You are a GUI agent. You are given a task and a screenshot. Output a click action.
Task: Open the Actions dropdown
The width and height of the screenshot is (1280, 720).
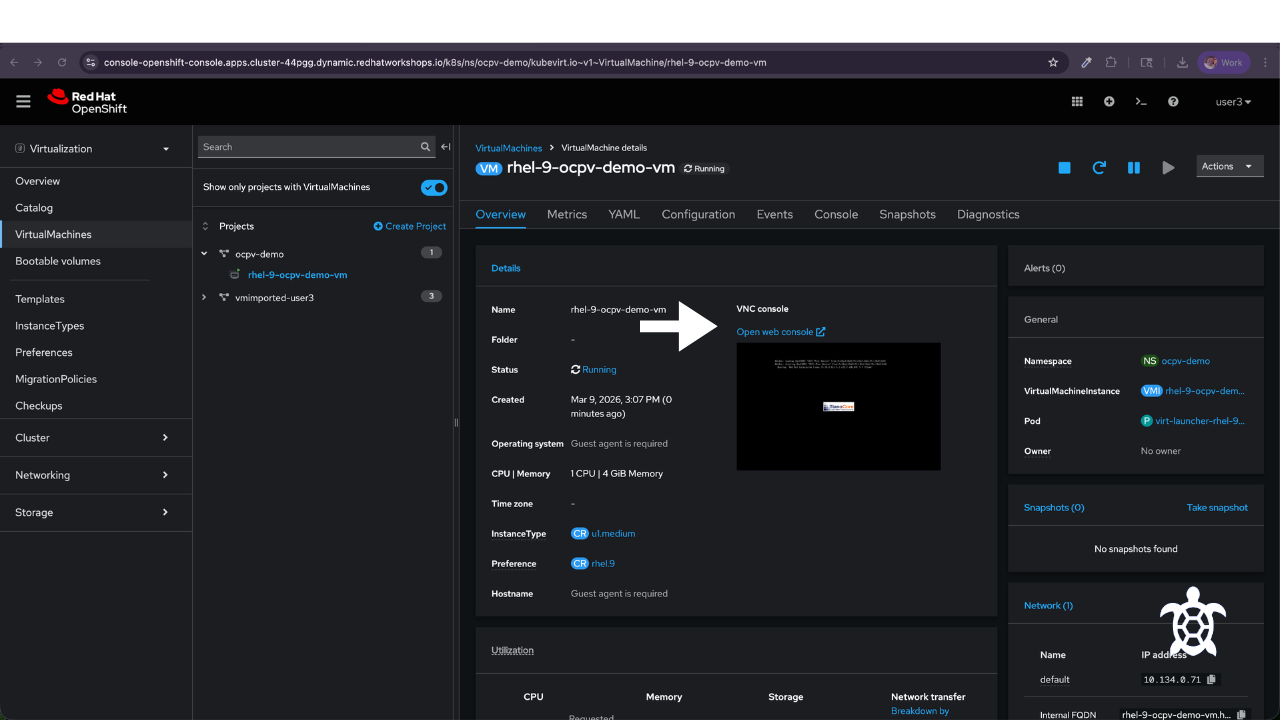tap(1230, 166)
